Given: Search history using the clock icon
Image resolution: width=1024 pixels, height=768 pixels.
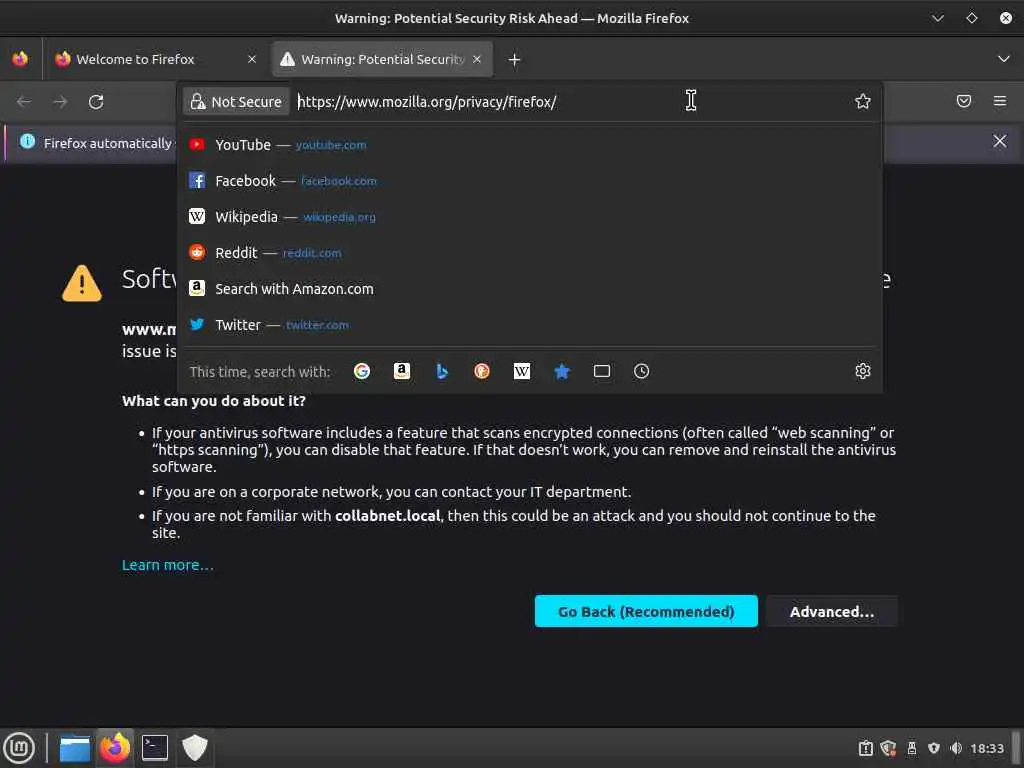Looking at the screenshot, I should tap(642, 372).
